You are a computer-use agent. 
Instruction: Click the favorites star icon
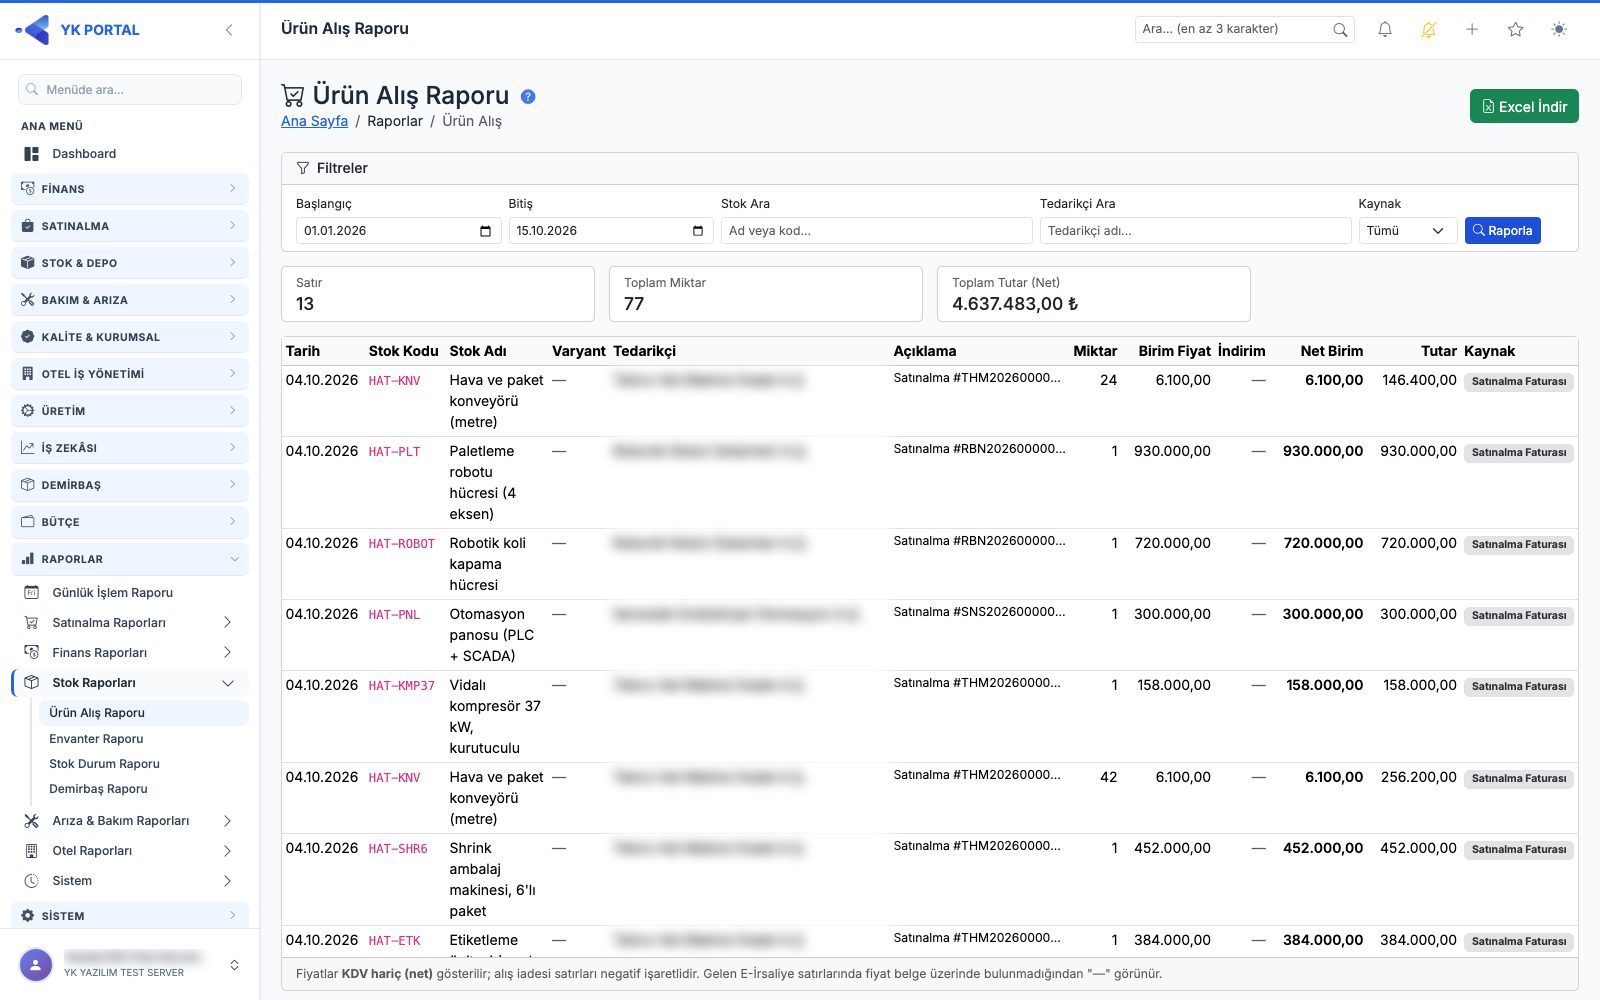click(1515, 30)
